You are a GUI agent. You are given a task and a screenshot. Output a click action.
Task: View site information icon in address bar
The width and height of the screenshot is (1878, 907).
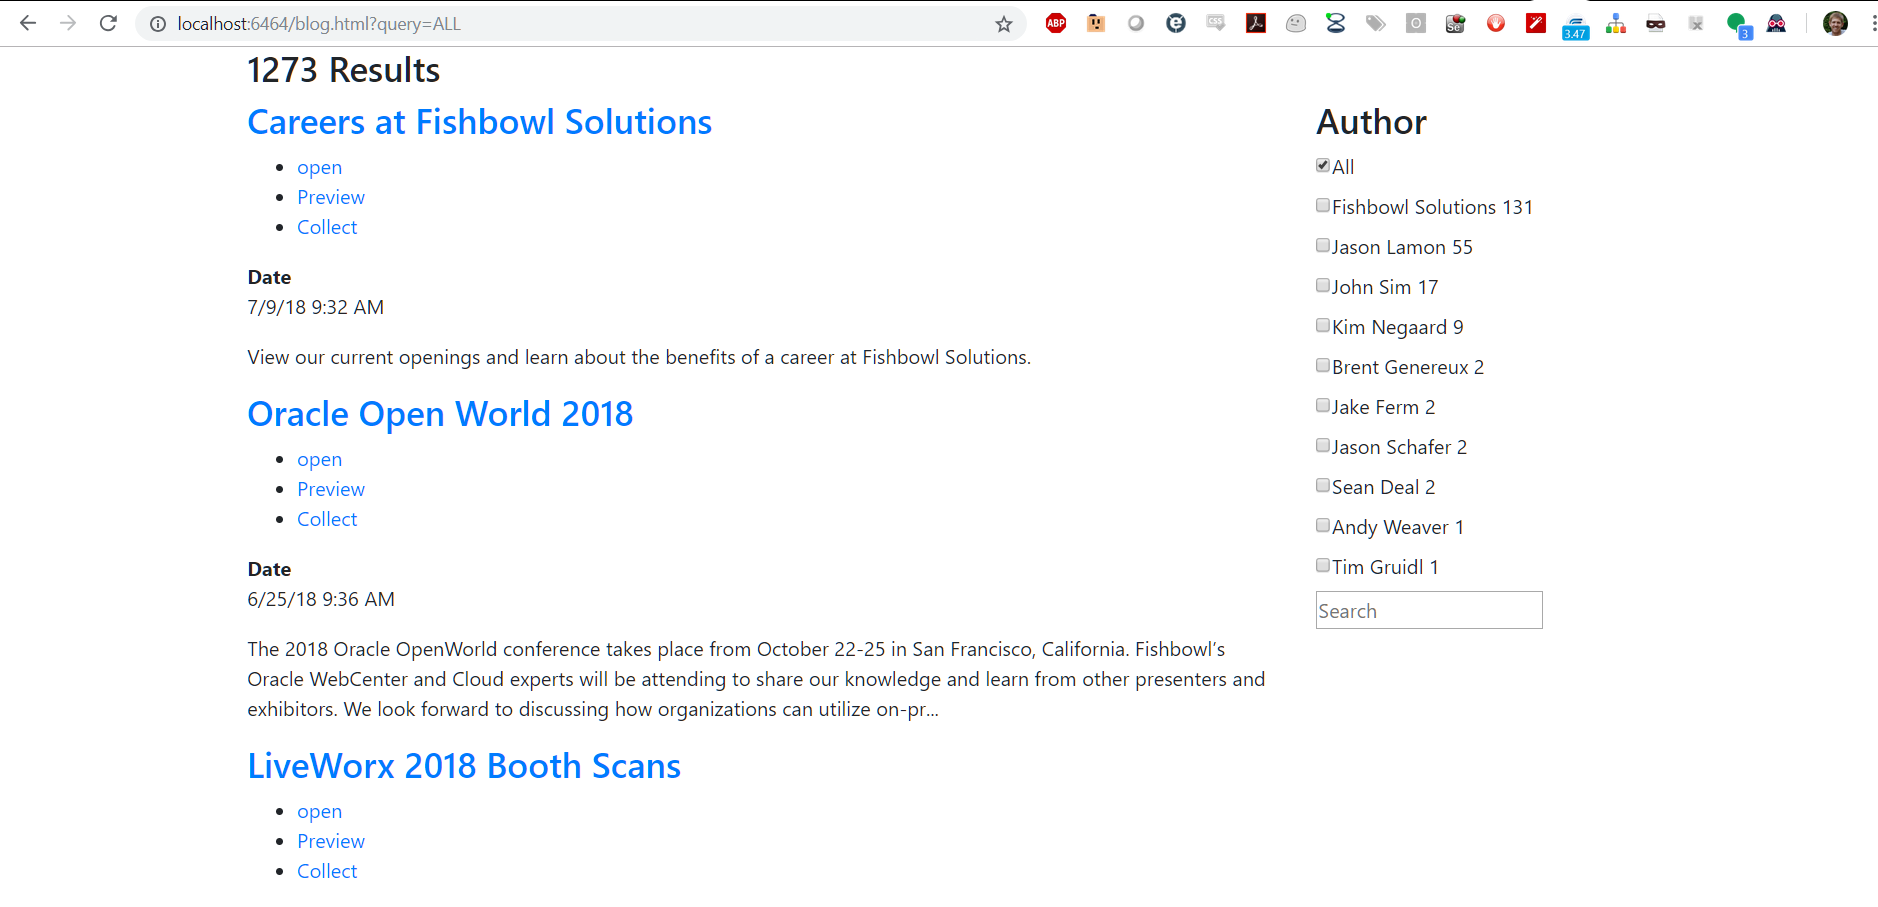pos(158,24)
